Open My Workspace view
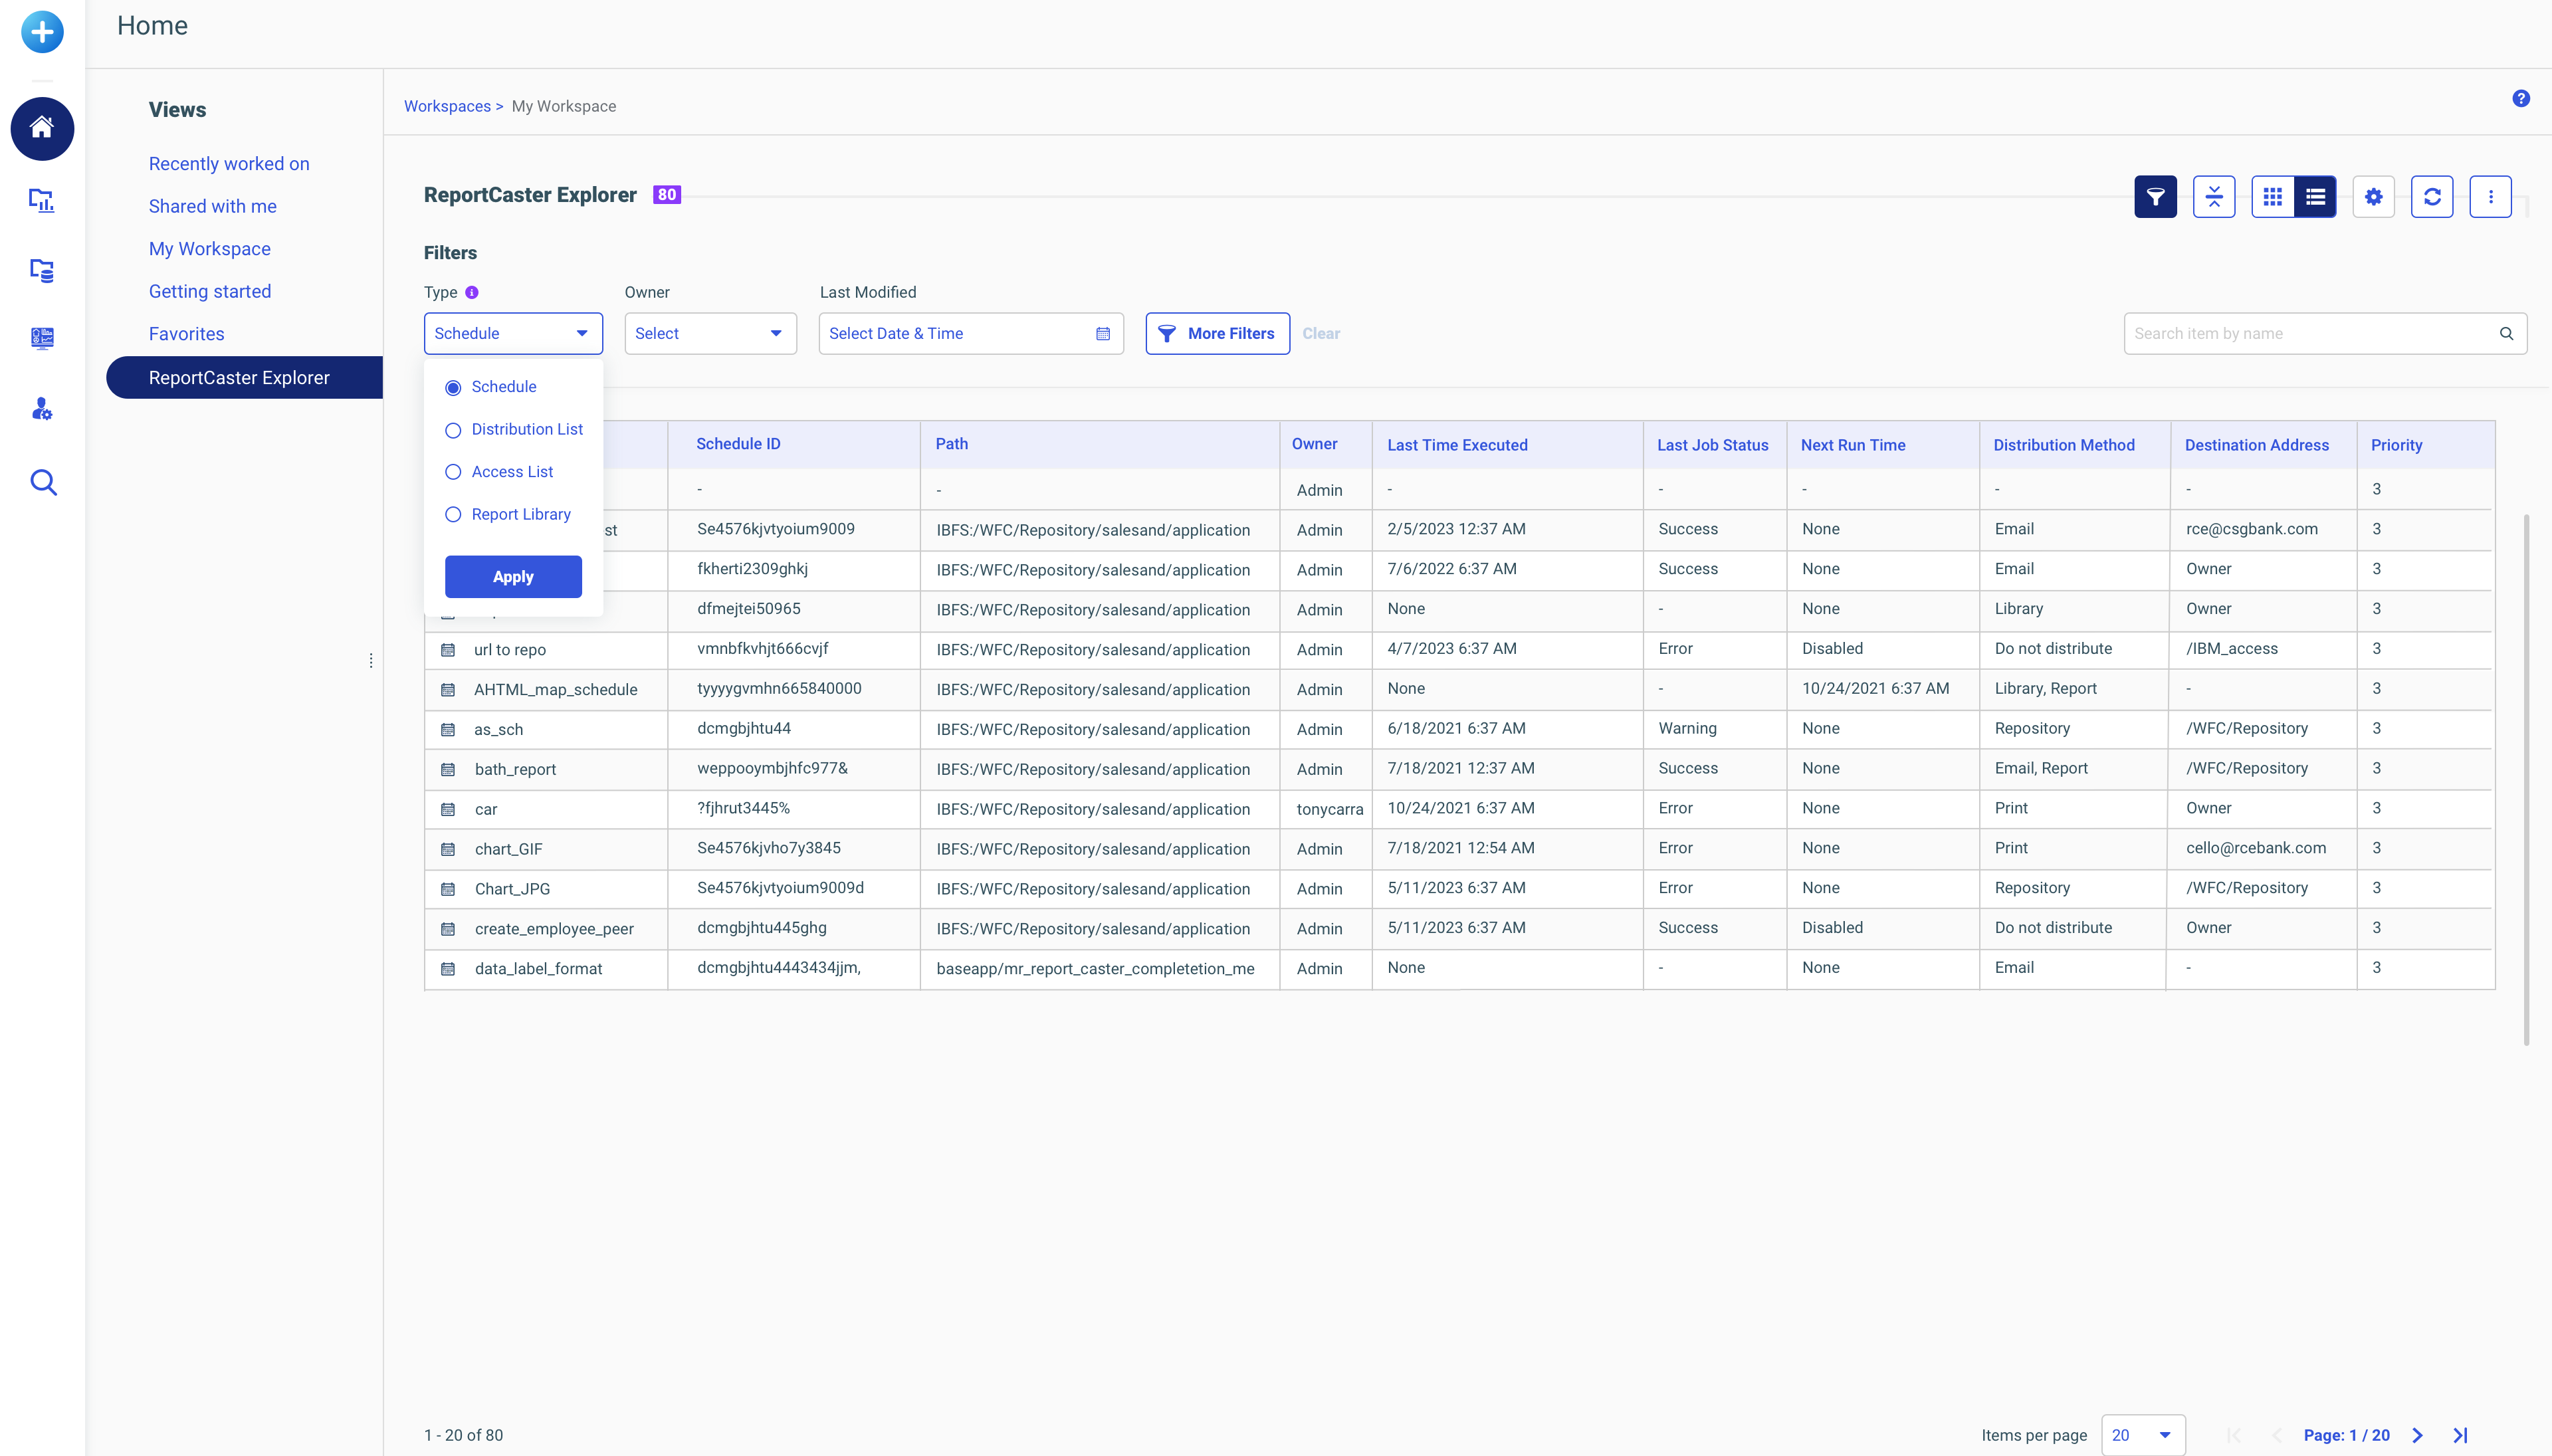The width and height of the screenshot is (2552, 1456). 210,249
